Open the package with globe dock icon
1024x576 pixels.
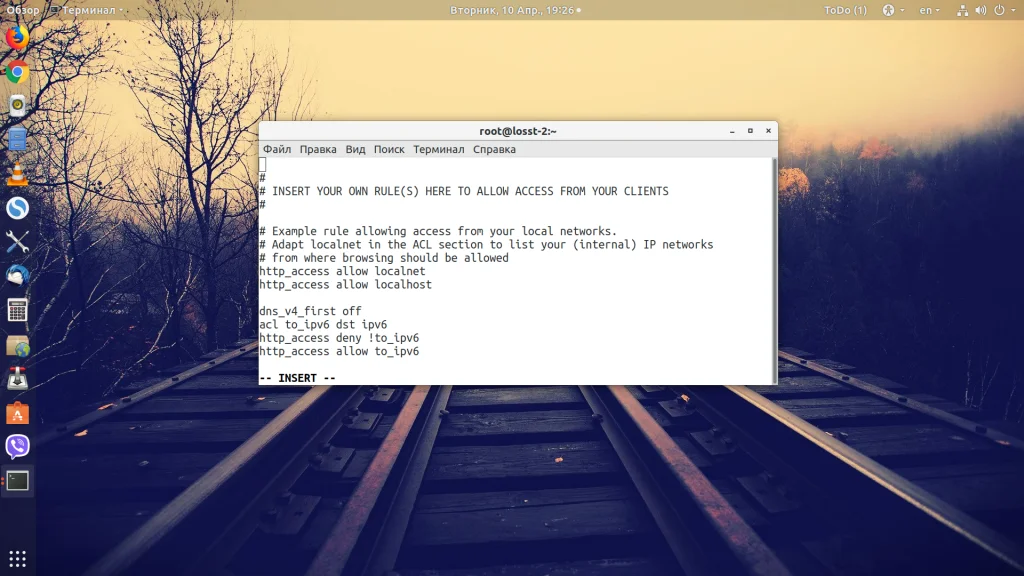(17, 345)
